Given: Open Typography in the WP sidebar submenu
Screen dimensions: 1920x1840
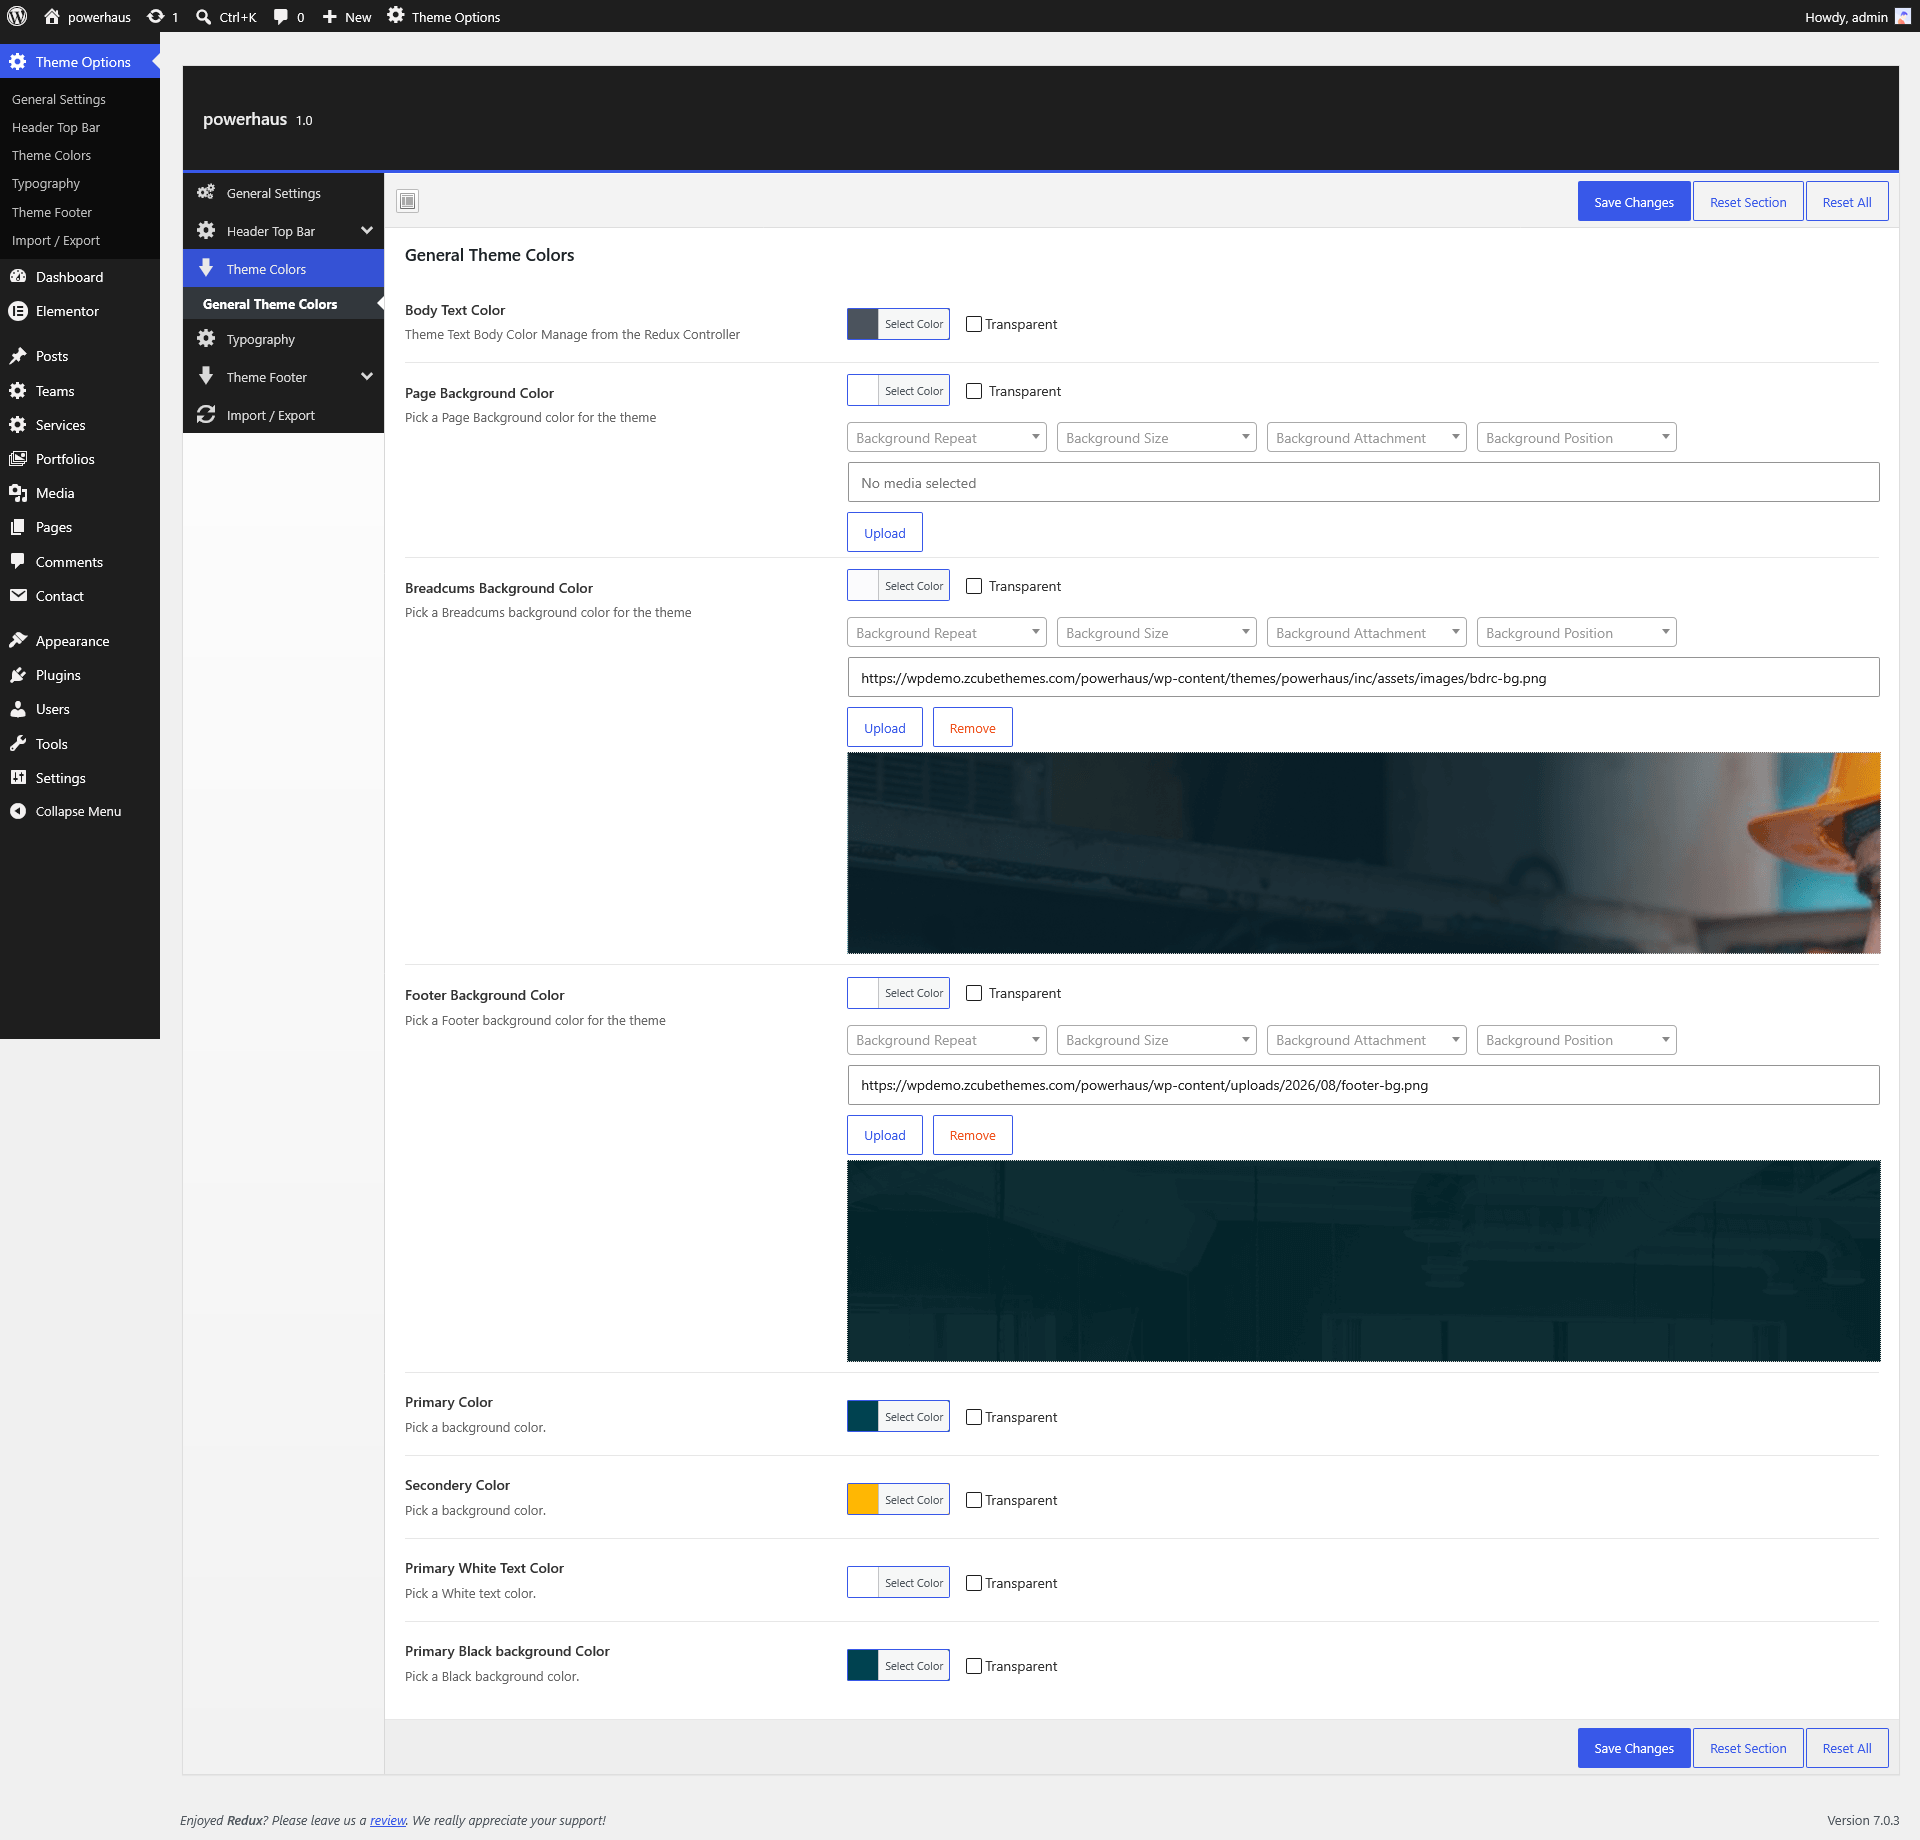Looking at the screenshot, I should 46,184.
